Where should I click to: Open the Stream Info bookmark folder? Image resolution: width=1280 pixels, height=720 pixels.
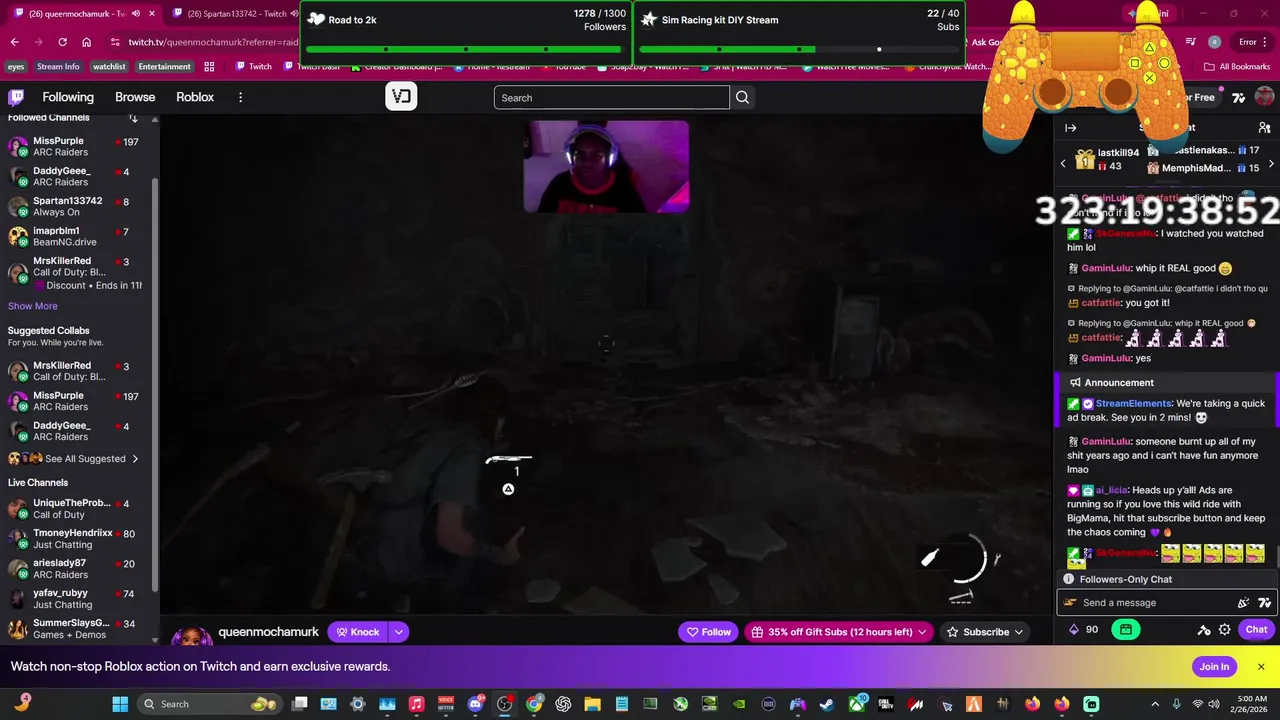pyautogui.click(x=58, y=67)
